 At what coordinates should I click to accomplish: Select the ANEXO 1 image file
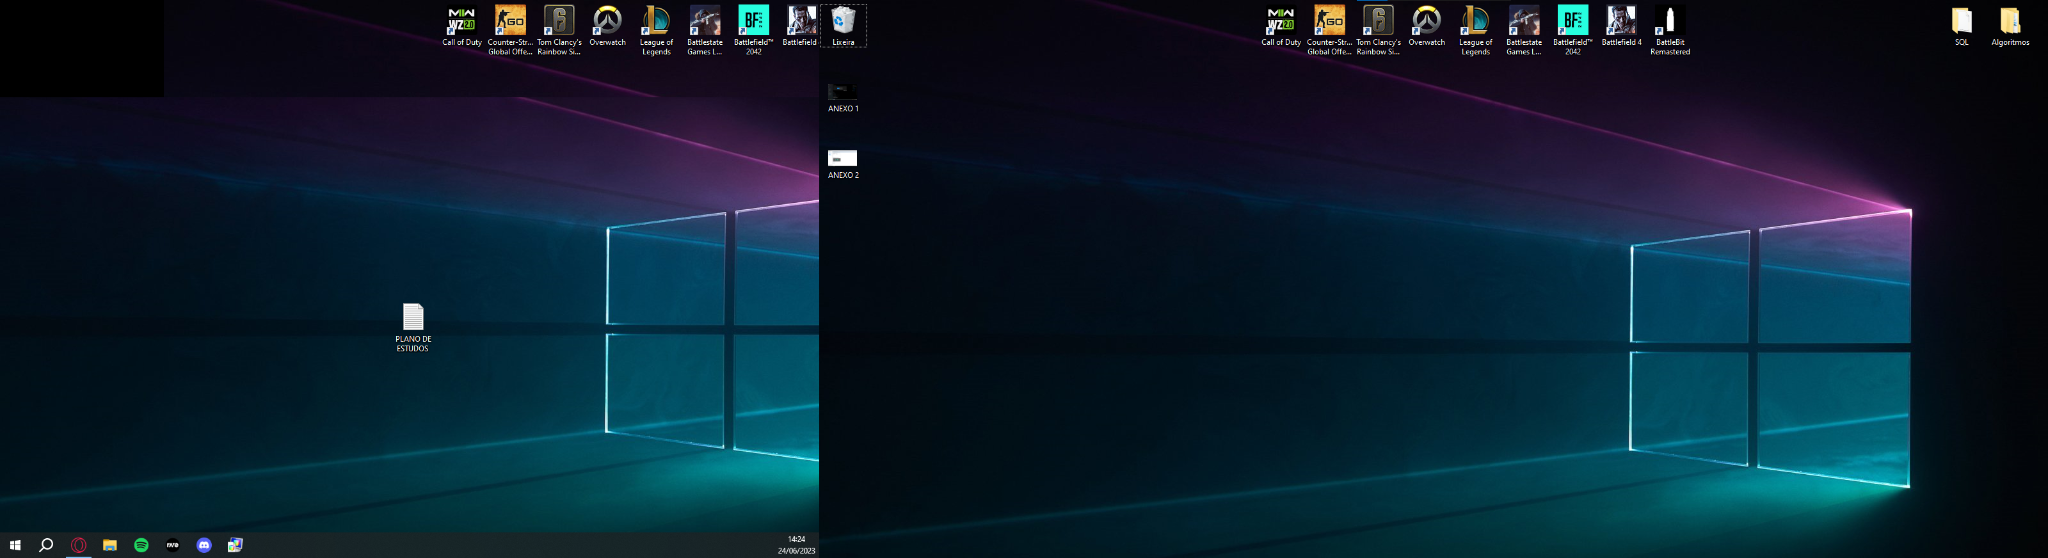843,97
